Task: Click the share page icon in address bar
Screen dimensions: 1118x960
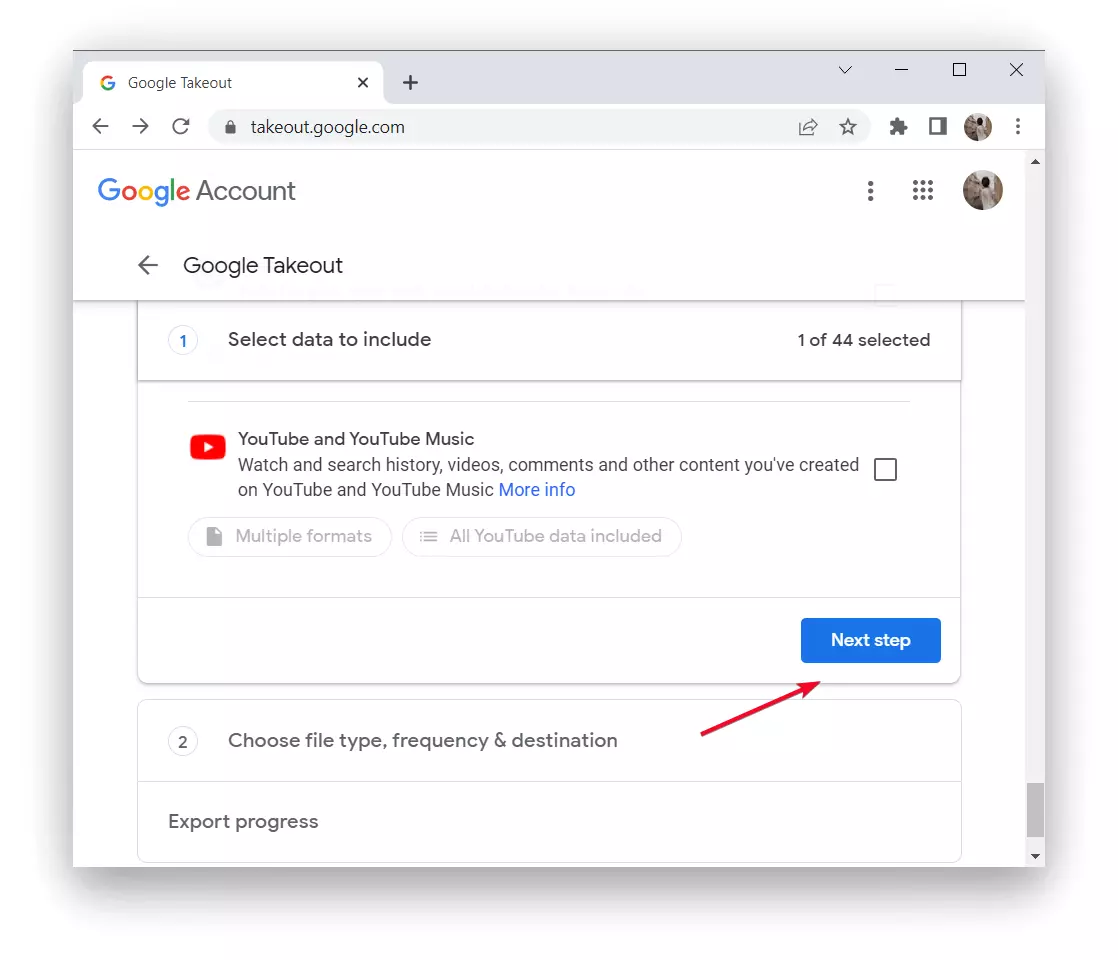Action: (x=807, y=127)
